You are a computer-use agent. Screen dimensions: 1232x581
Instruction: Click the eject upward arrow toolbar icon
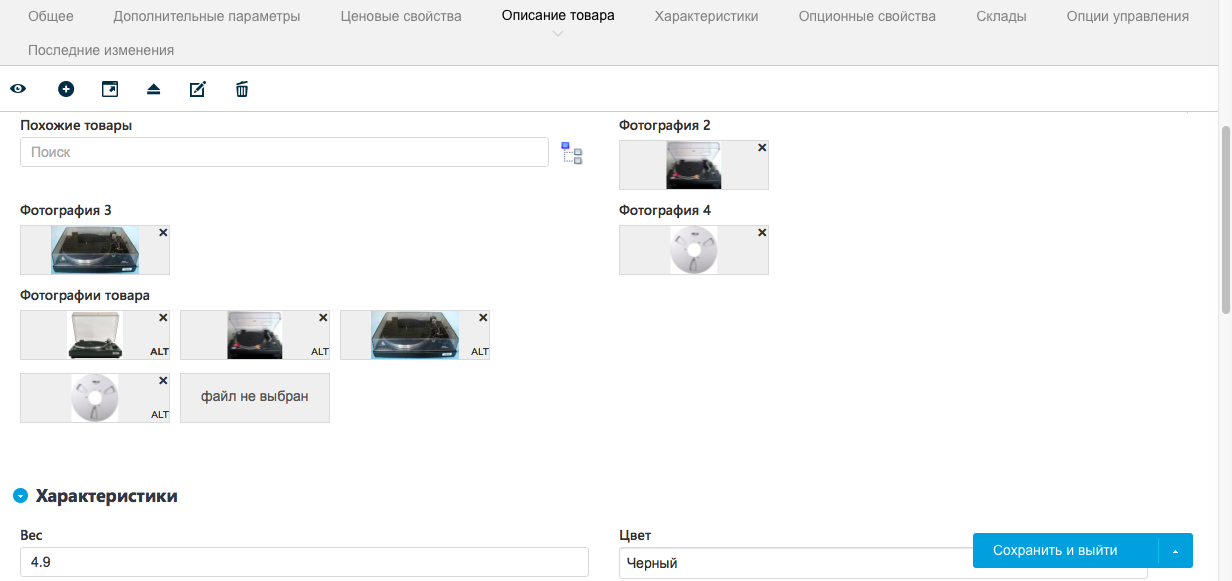[153, 89]
